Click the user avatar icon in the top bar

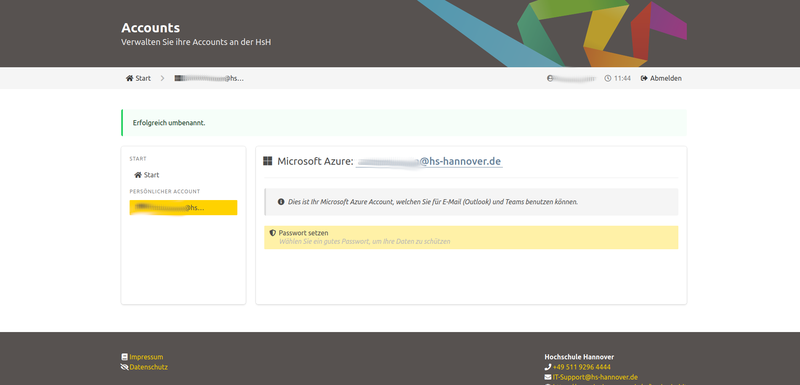click(x=550, y=79)
